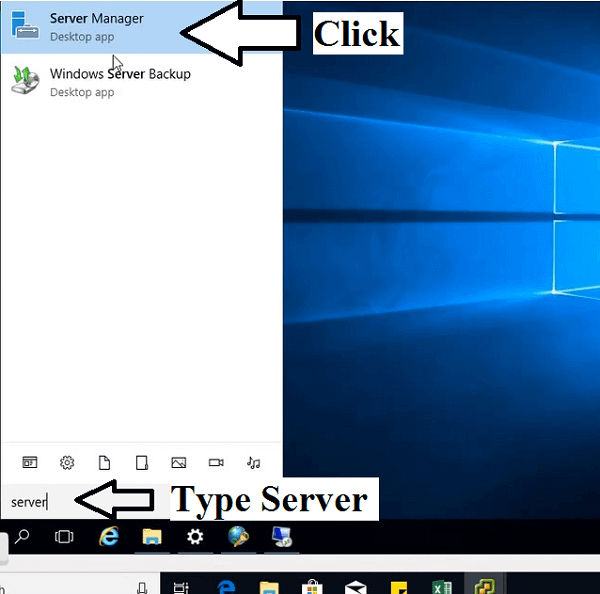Filter search results by Documents
This screenshot has height=594, width=600.
point(104,463)
